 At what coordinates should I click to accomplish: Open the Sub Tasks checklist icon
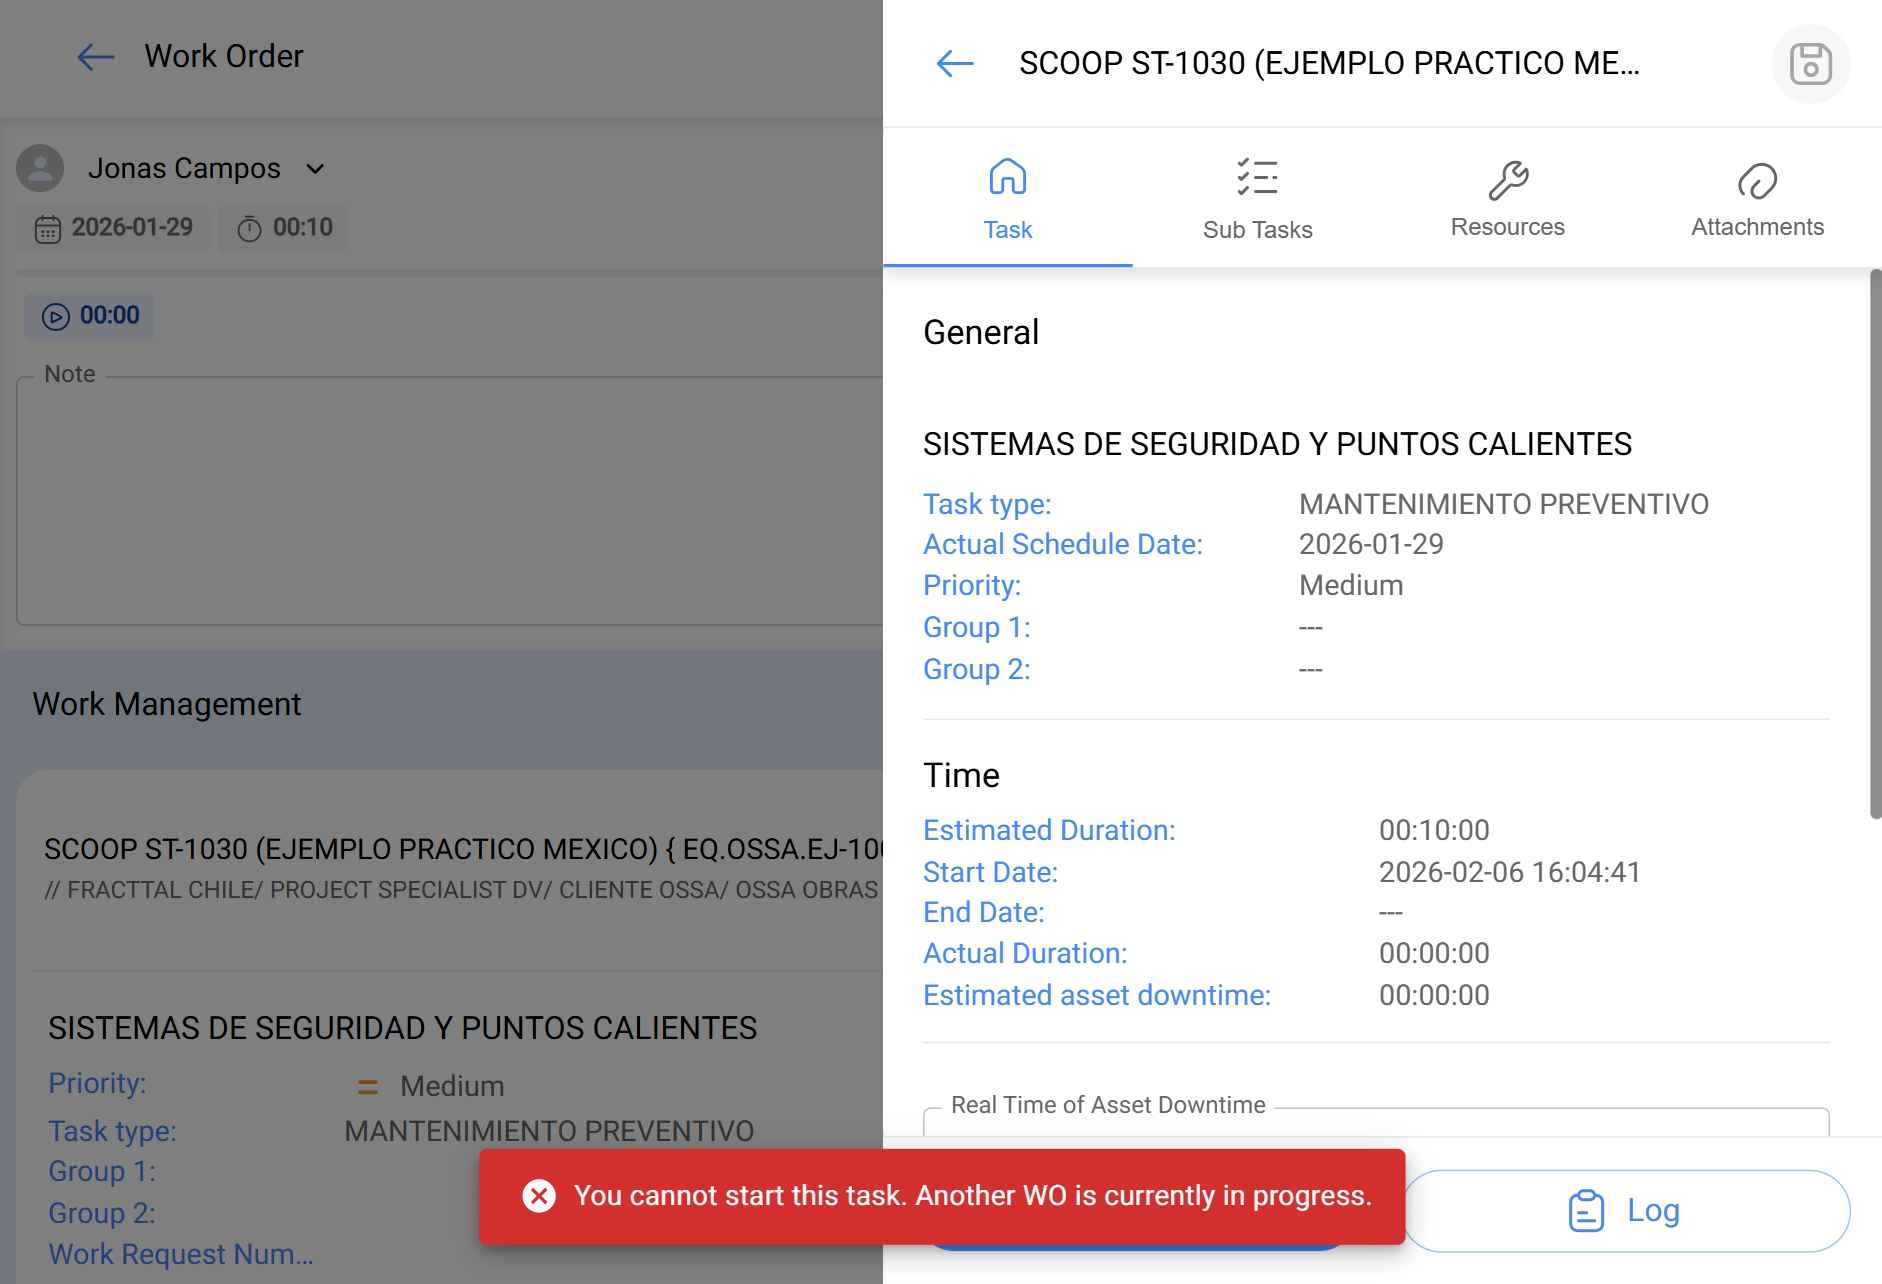point(1258,178)
